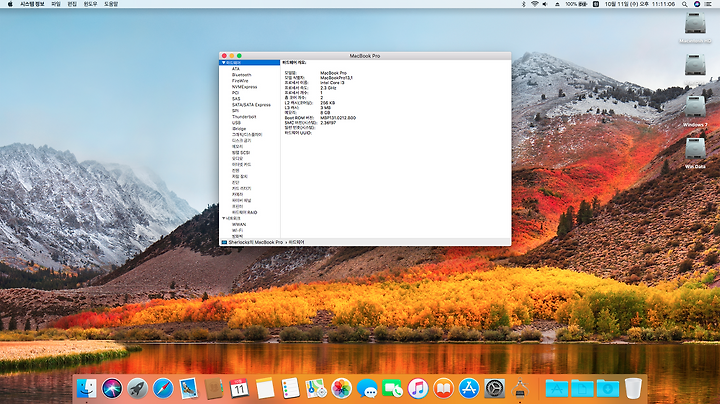Open Calendar showing 11 in Dock
720x404 pixels.
pyautogui.click(x=239, y=388)
